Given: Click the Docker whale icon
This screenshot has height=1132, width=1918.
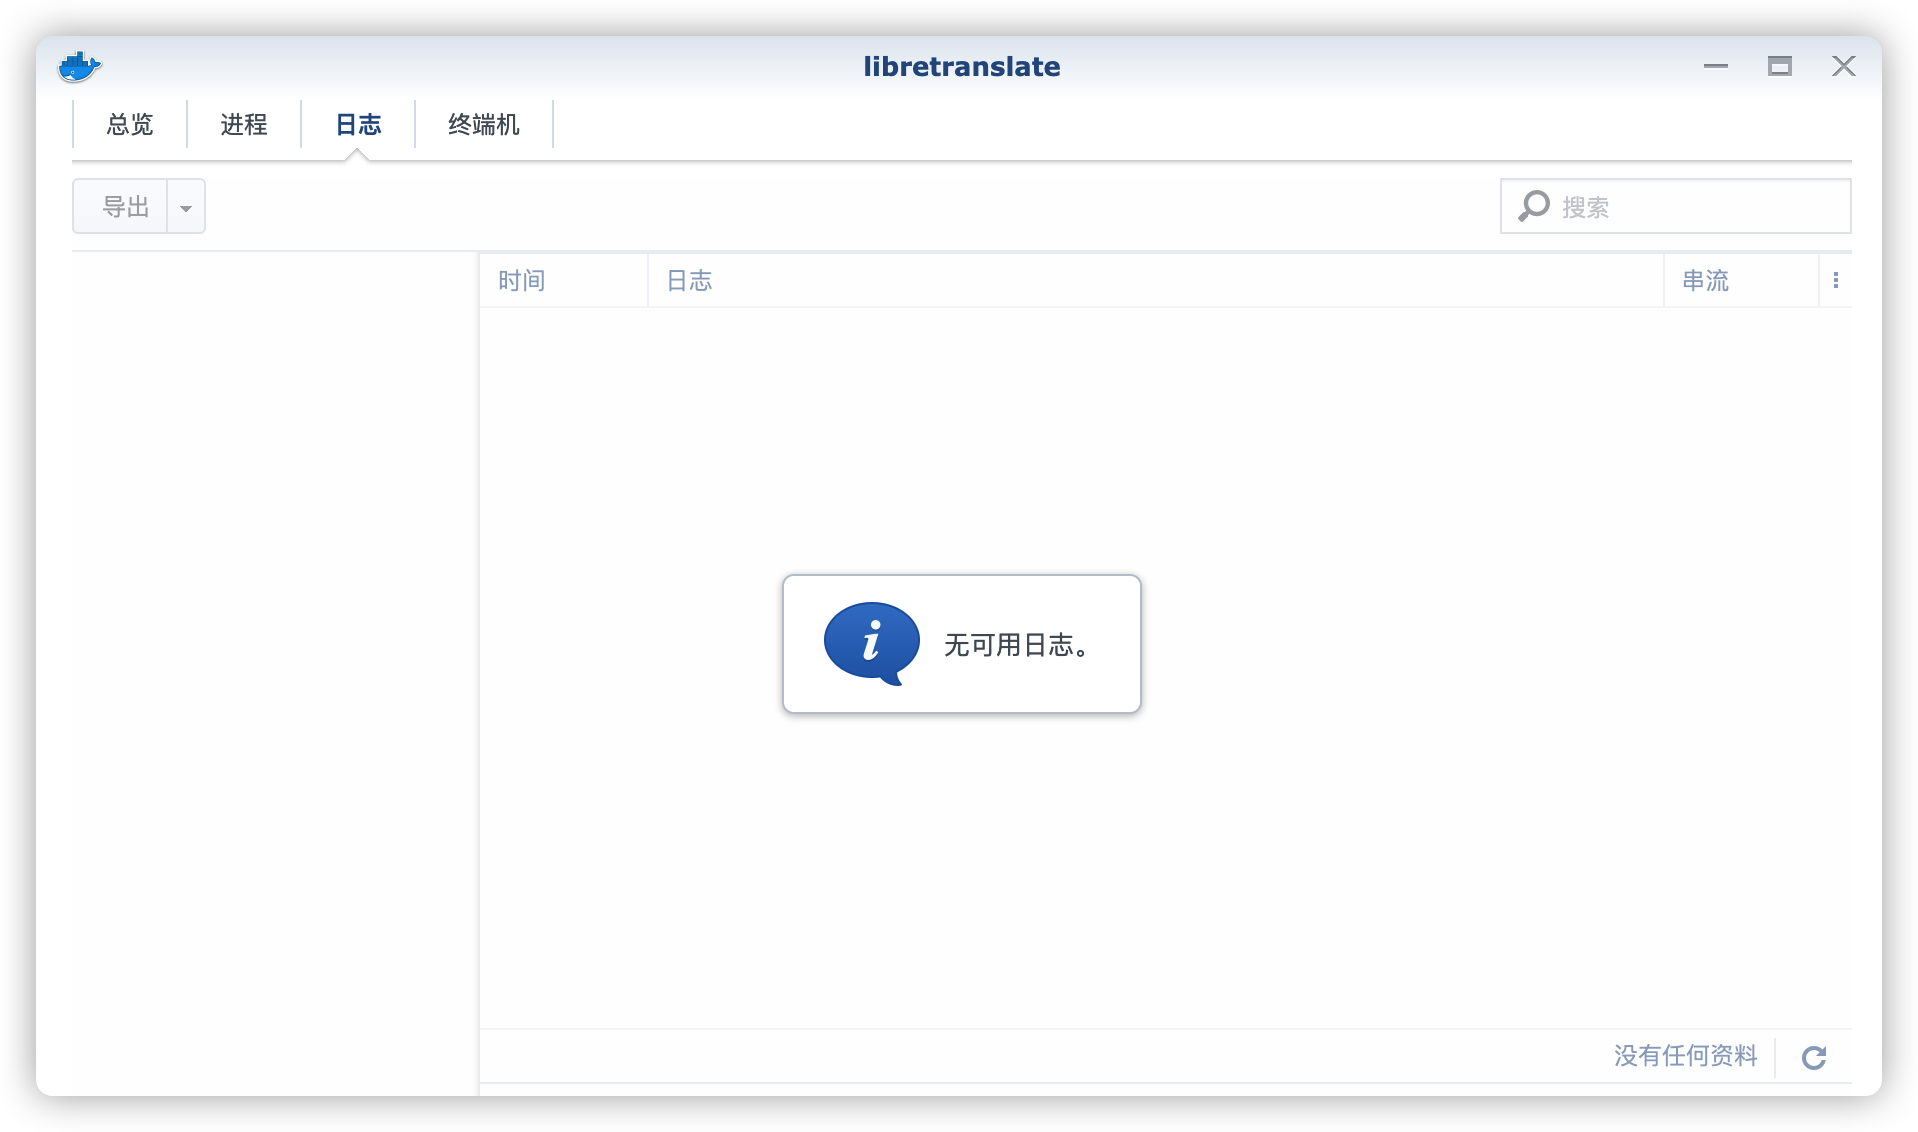Looking at the screenshot, I should click(80, 67).
